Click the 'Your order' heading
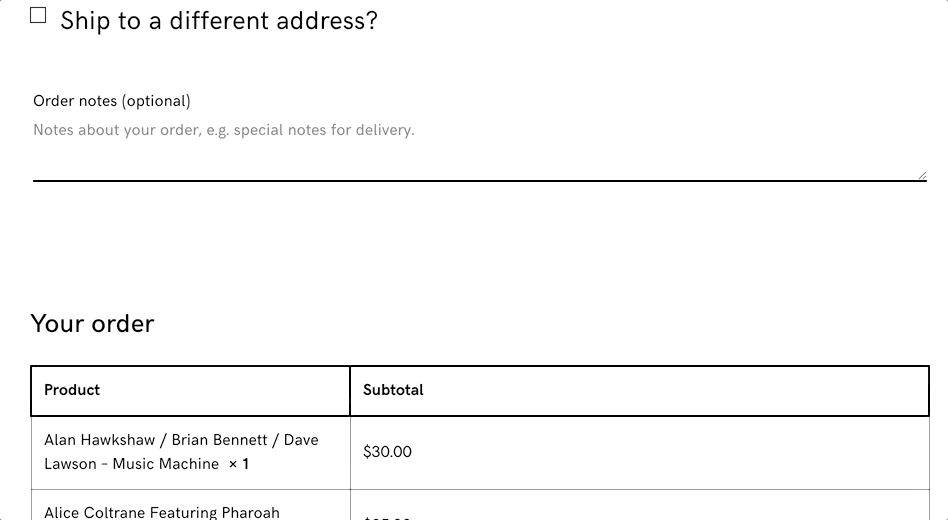This screenshot has height=520, width=948. click(92, 324)
